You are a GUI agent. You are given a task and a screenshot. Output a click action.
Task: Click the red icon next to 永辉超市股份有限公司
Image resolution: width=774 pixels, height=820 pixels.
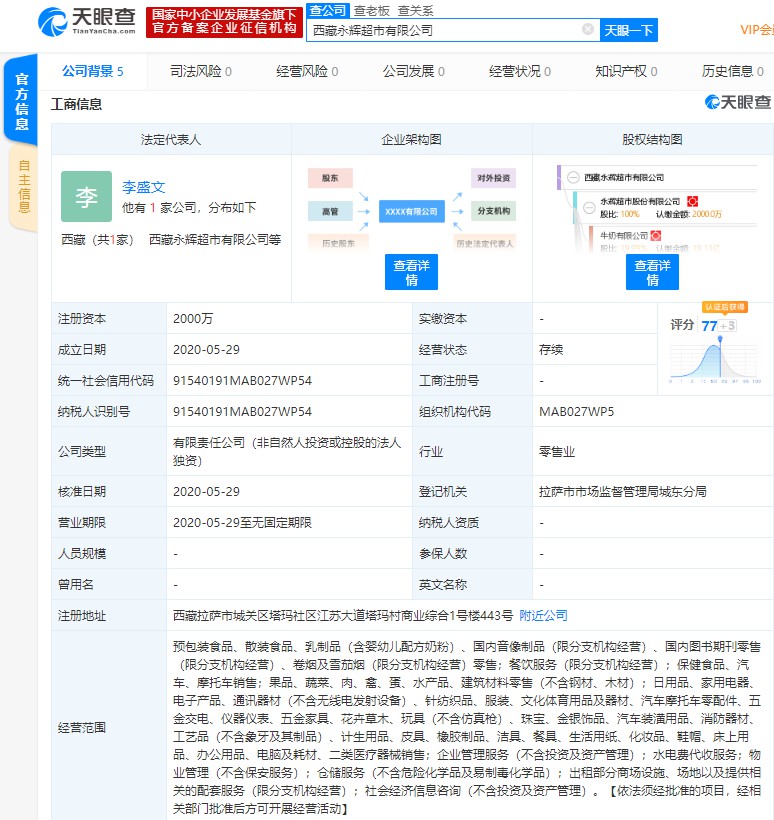(x=692, y=201)
